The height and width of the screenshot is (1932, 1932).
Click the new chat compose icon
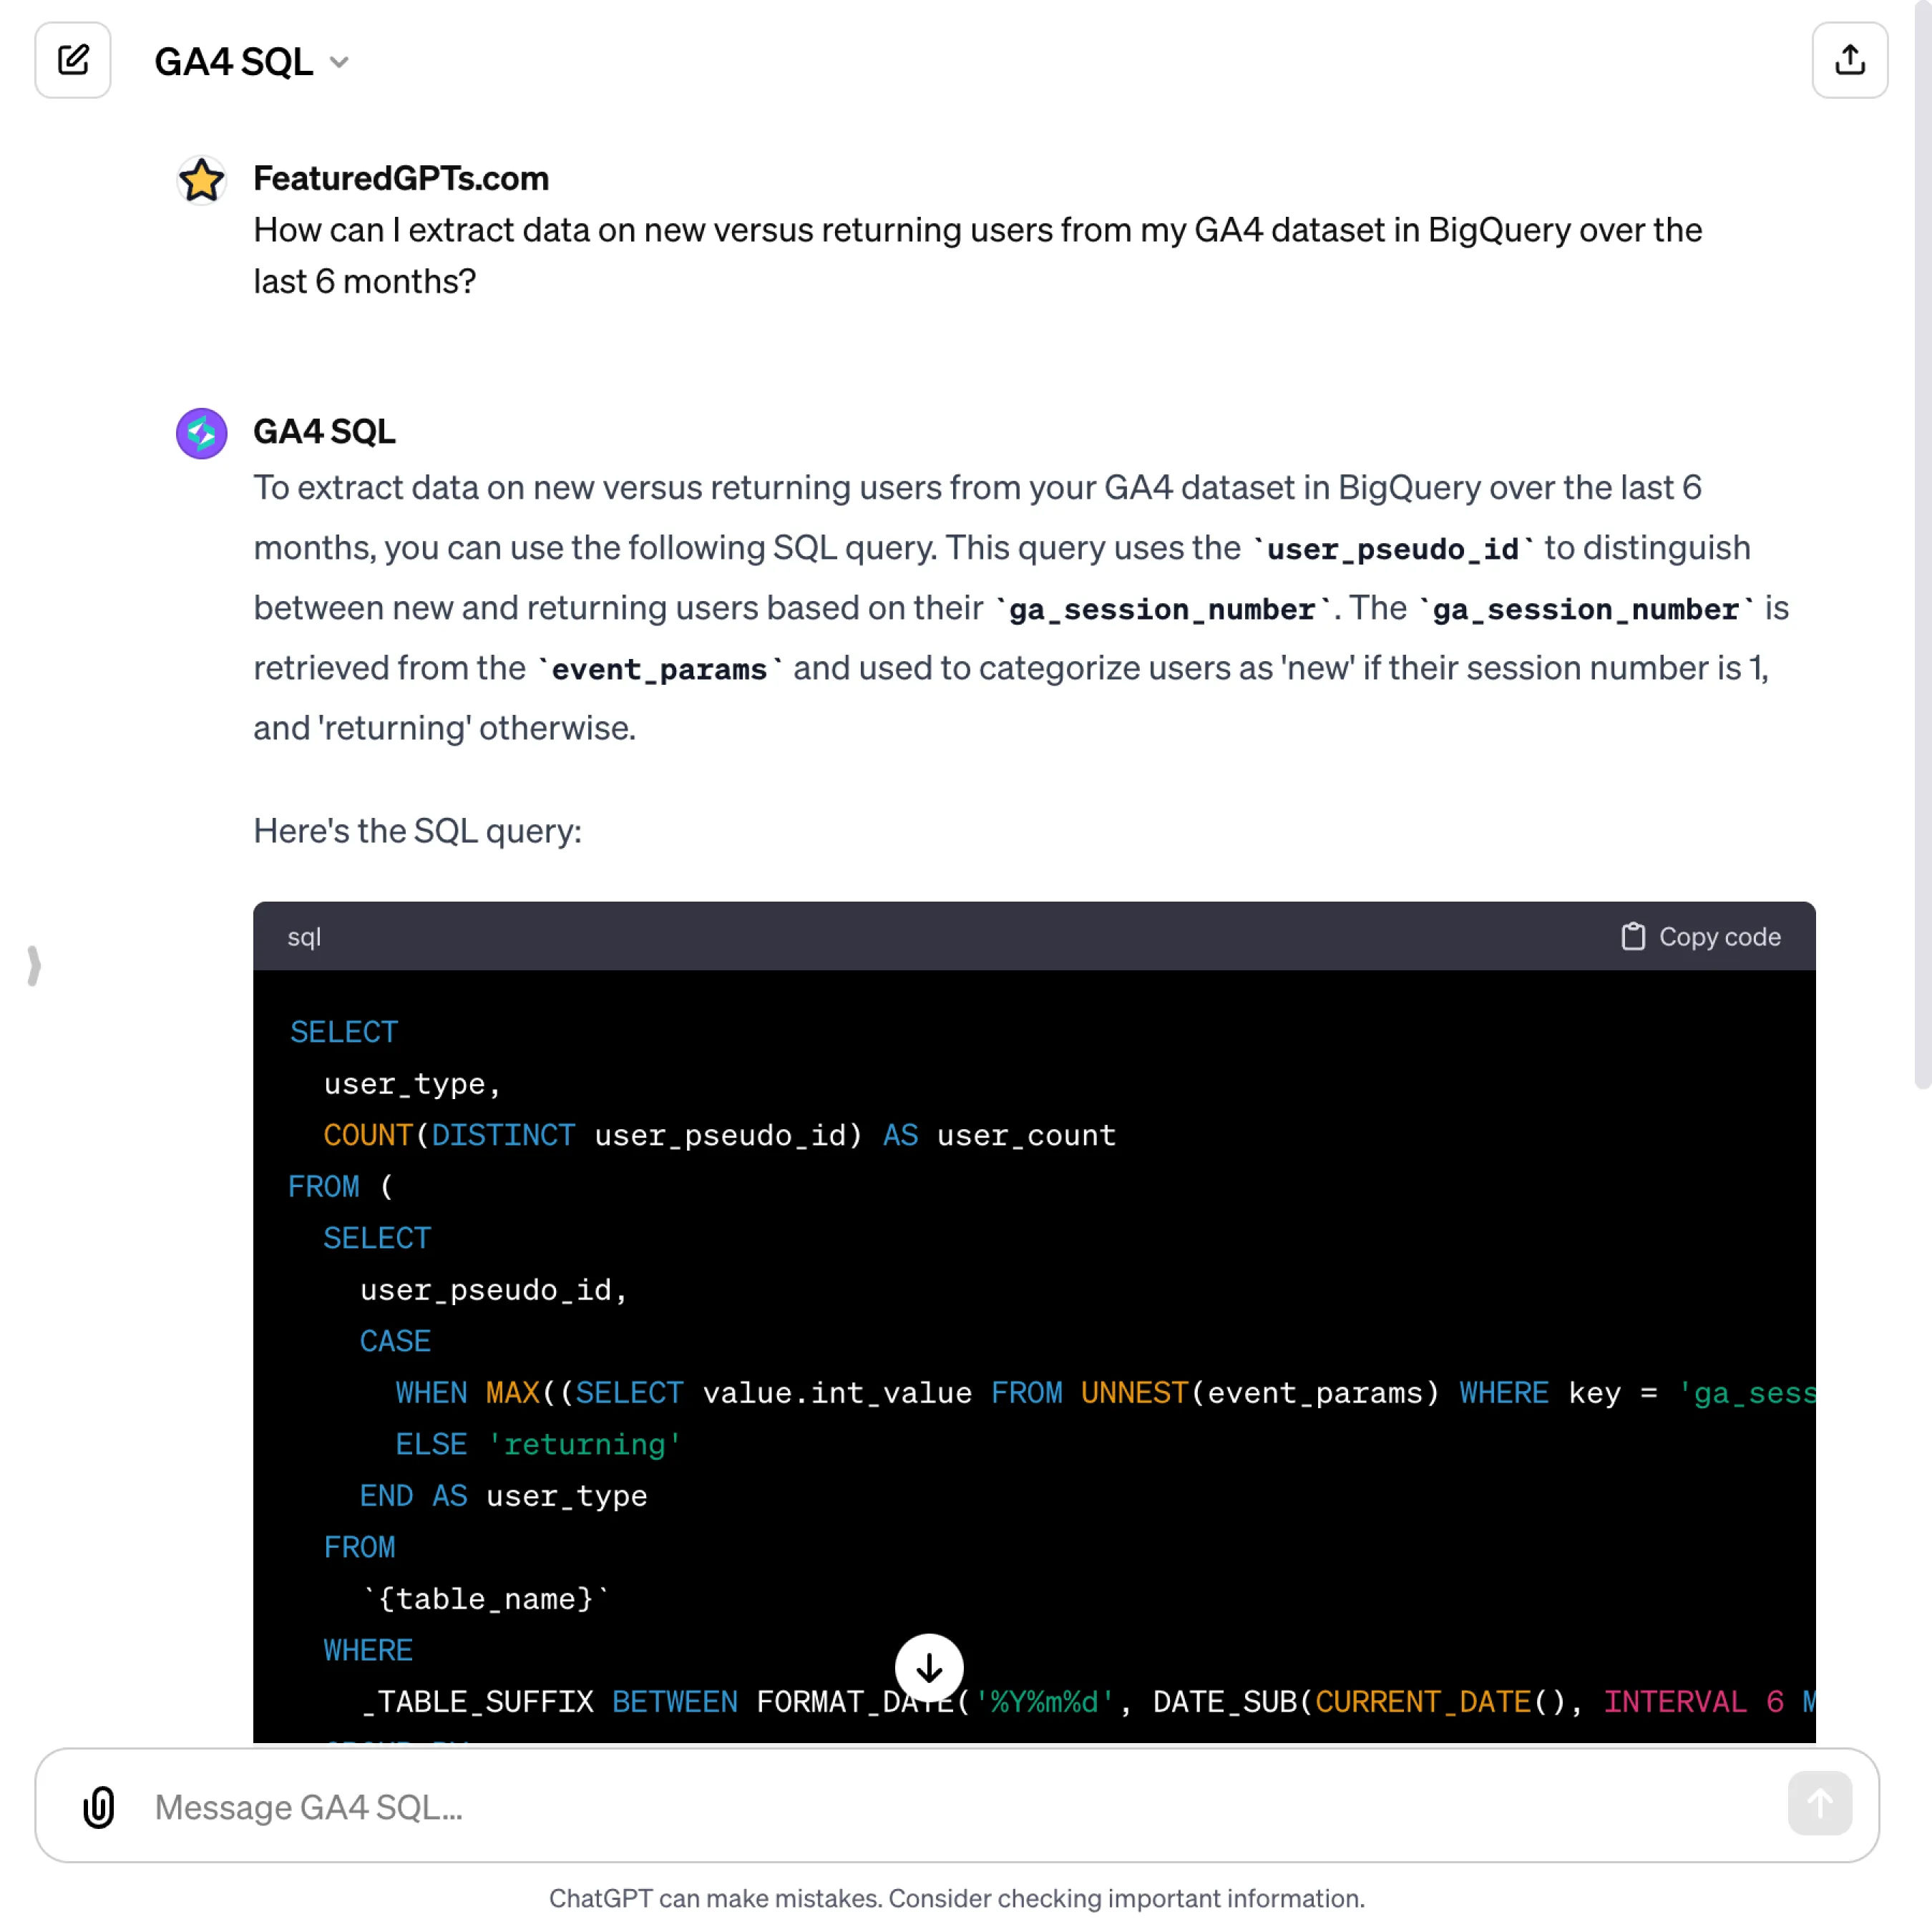click(73, 60)
